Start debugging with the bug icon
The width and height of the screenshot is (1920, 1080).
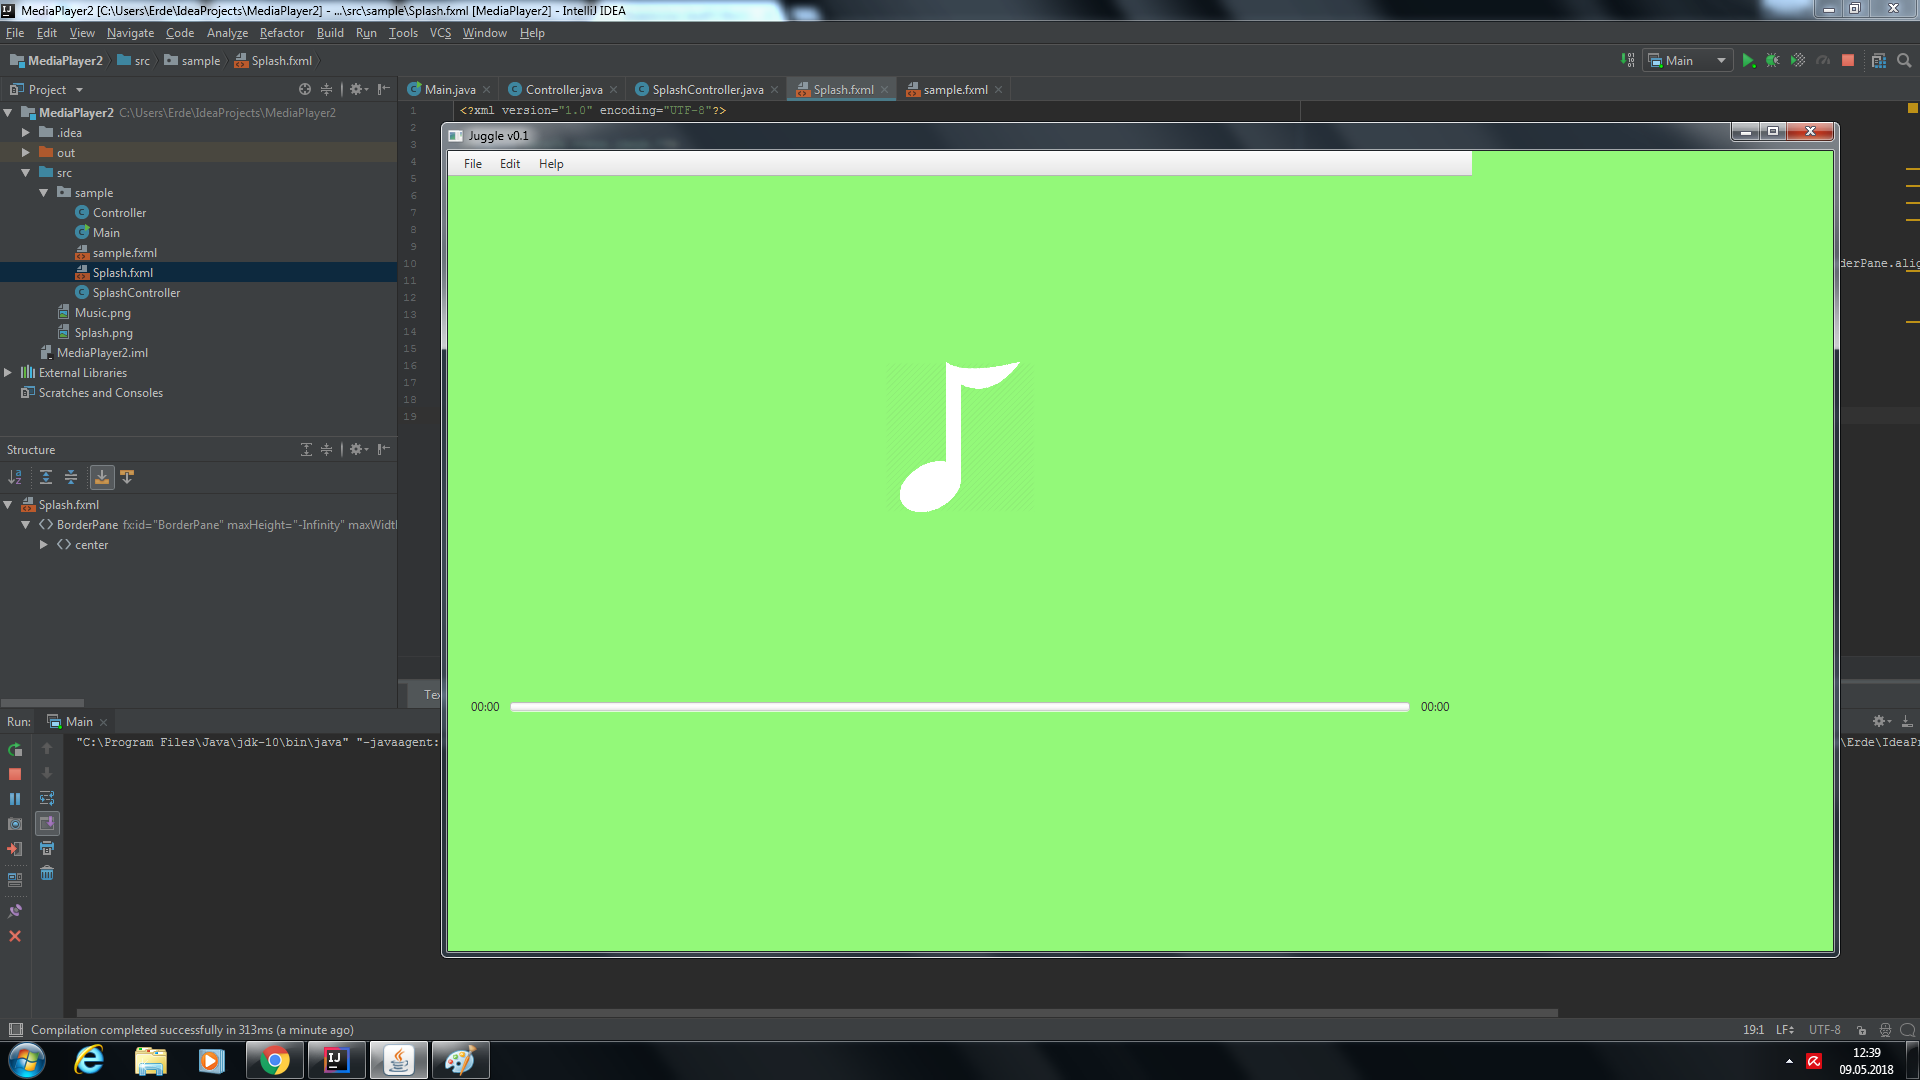[1772, 61]
